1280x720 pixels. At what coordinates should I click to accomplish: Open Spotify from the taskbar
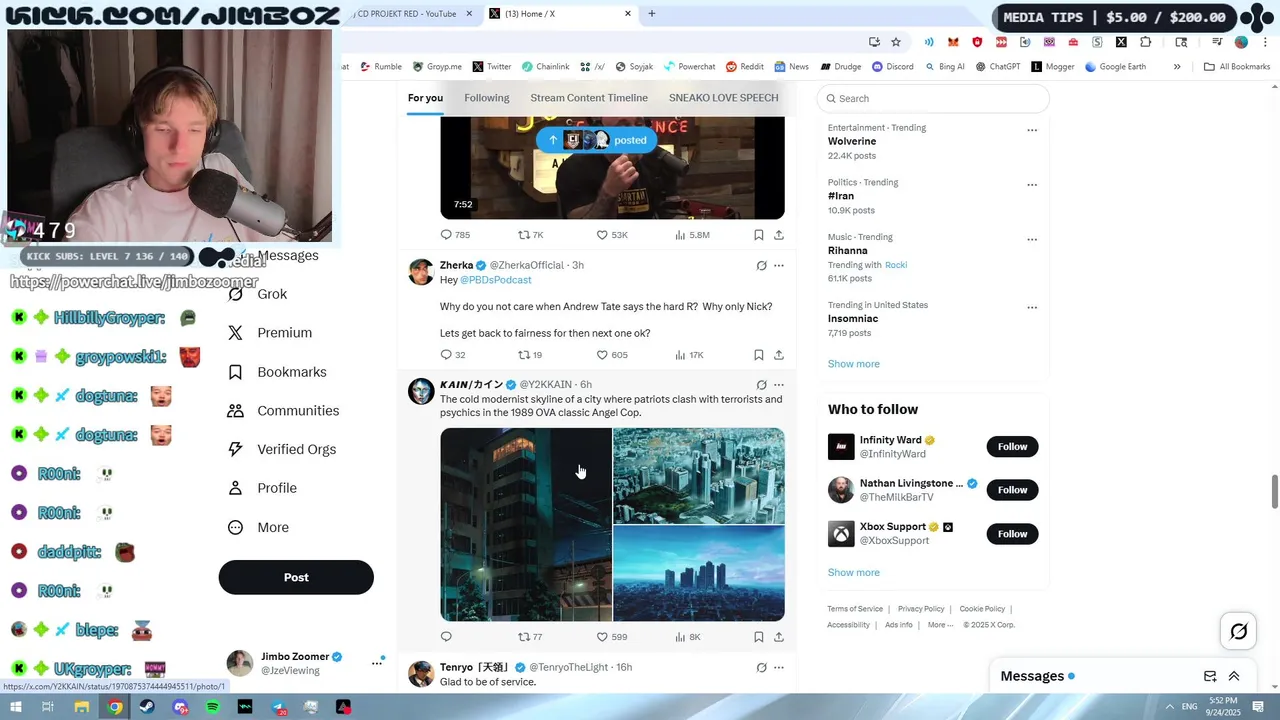213,707
